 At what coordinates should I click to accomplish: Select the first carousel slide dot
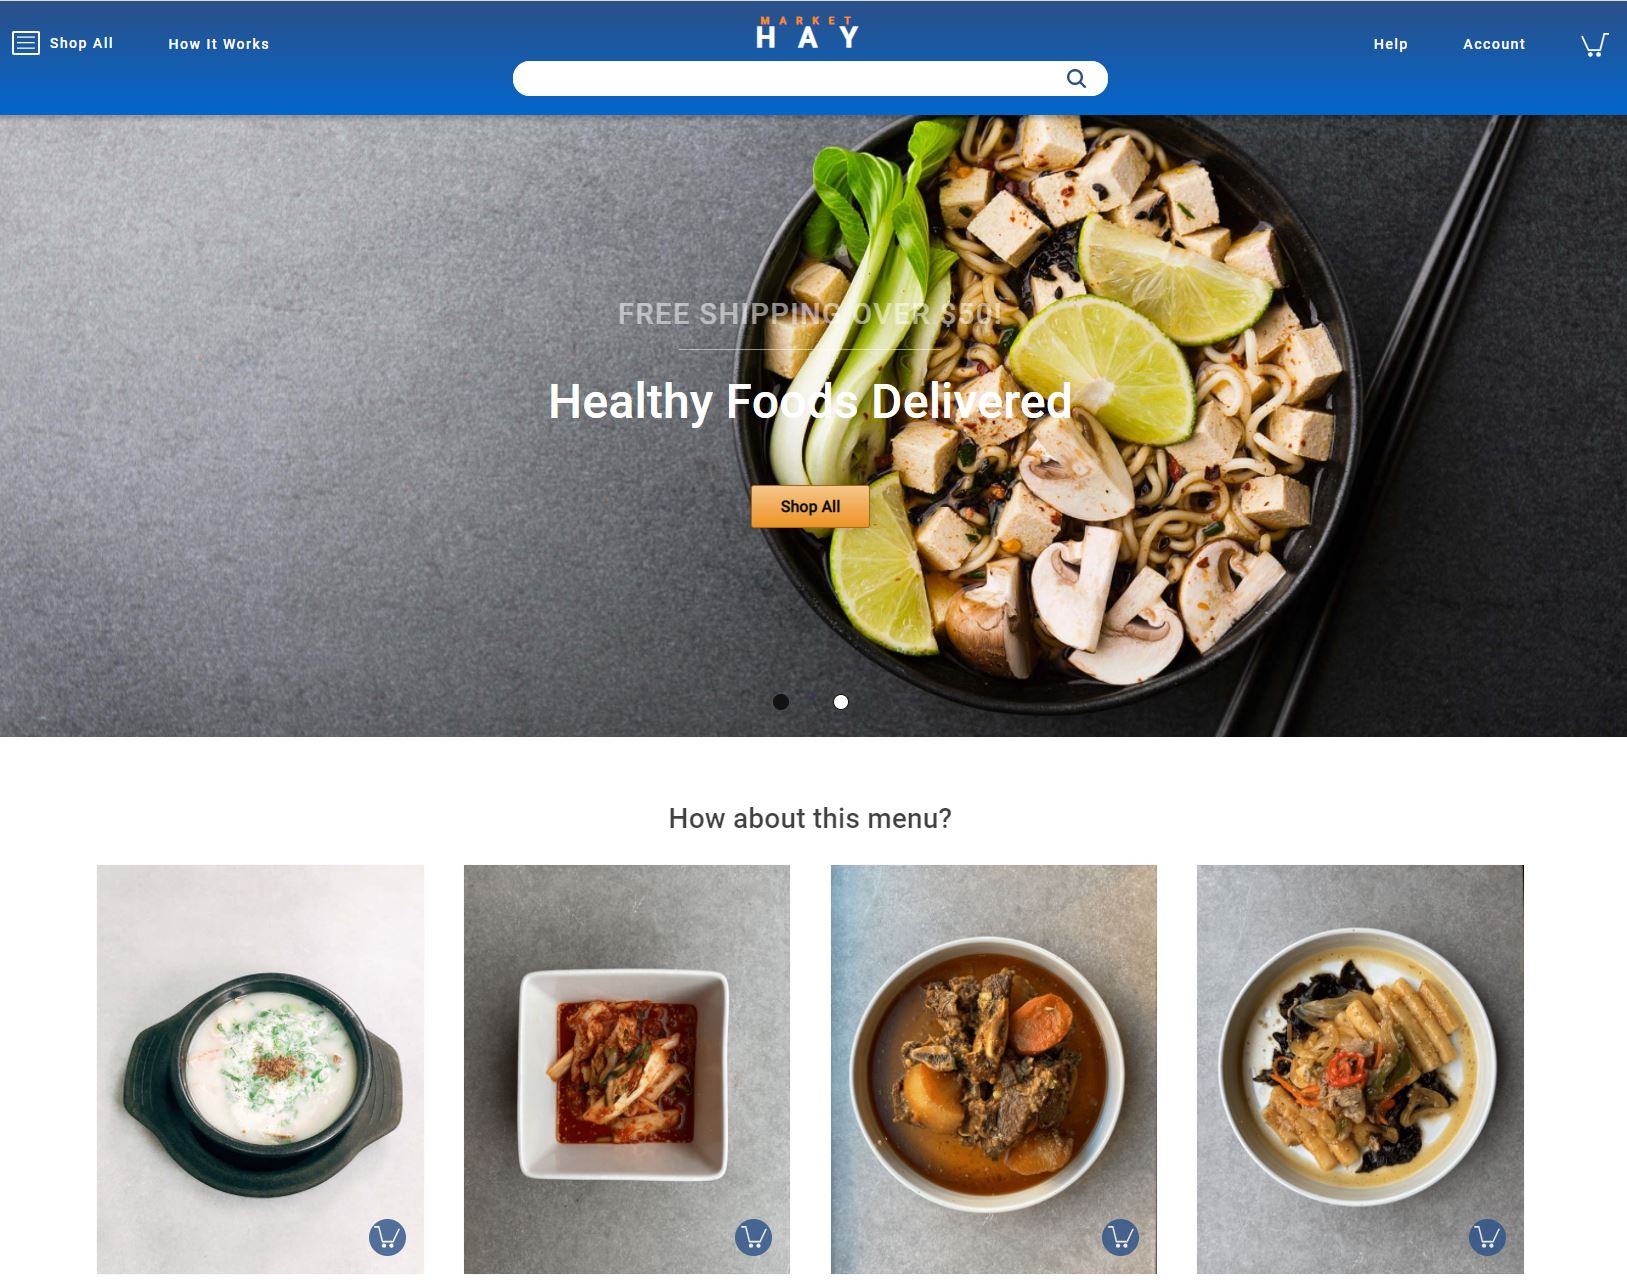tap(781, 702)
